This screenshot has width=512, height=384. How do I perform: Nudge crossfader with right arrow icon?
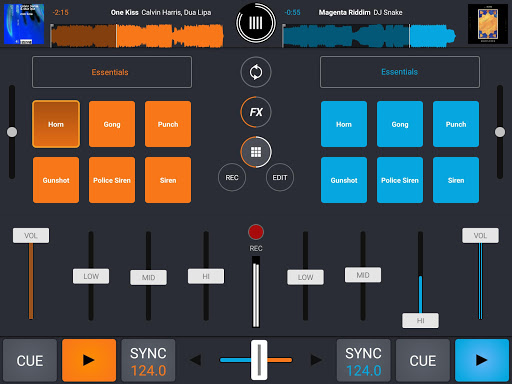(316, 360)
